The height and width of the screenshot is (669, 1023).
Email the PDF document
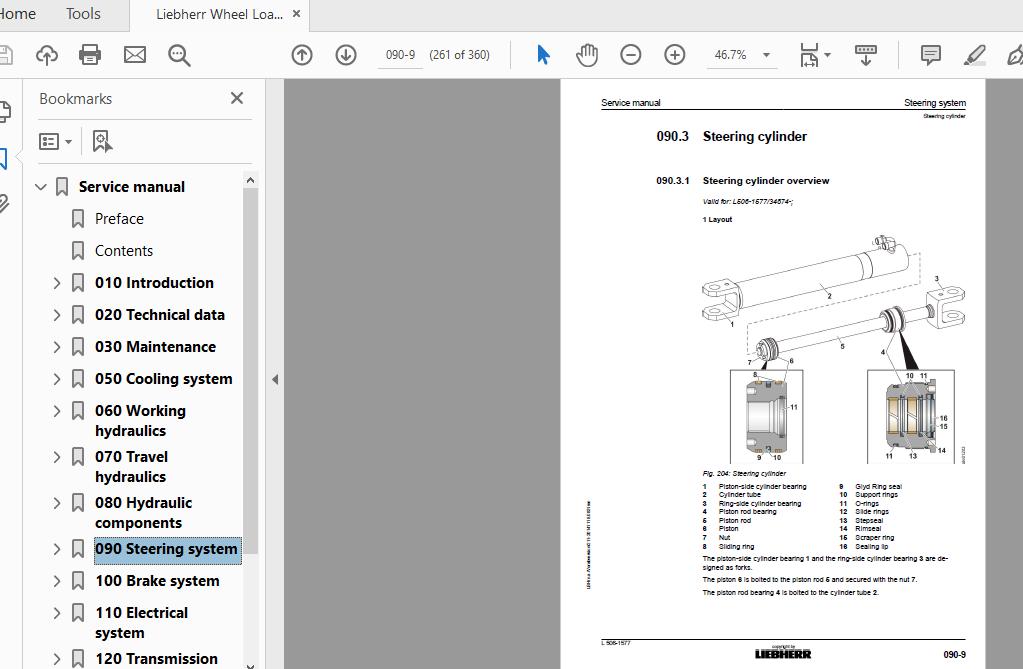(134, 55)
